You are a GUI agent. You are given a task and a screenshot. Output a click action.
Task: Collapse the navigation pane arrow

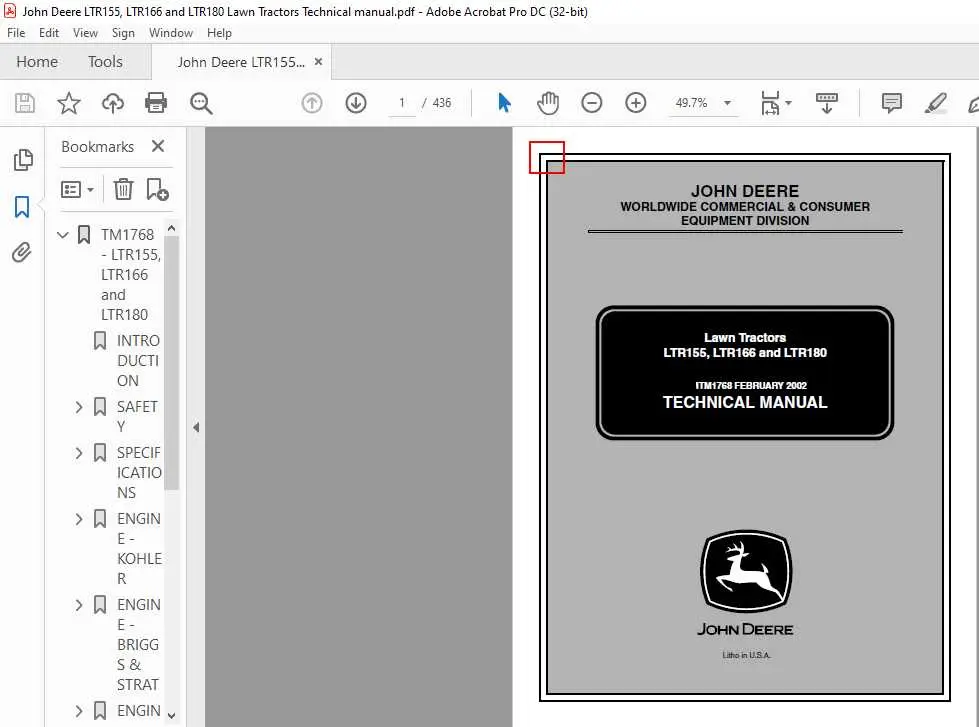tap(196, 427)
